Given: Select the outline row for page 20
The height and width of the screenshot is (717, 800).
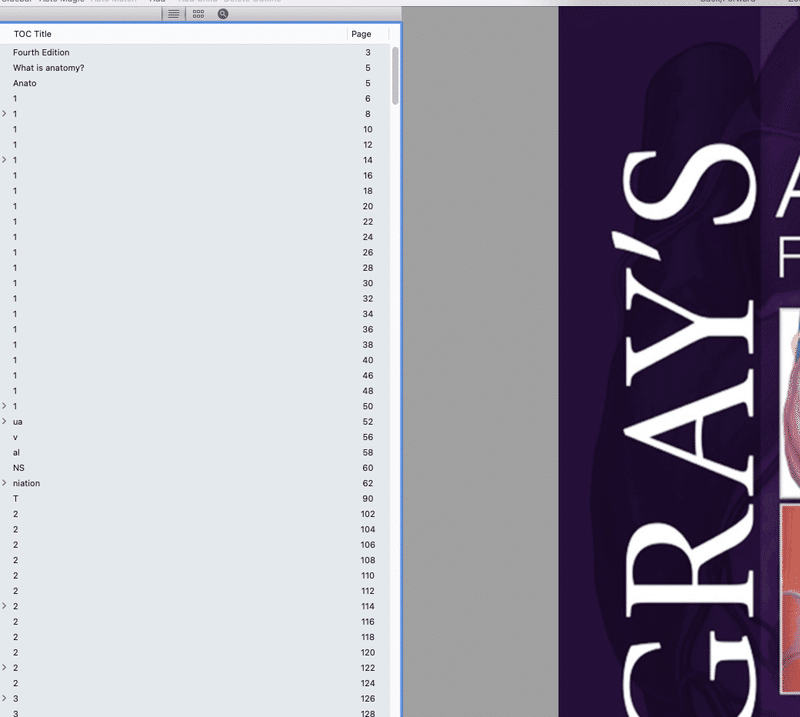Looking at the screenshot, I should [x=195, y=206].
